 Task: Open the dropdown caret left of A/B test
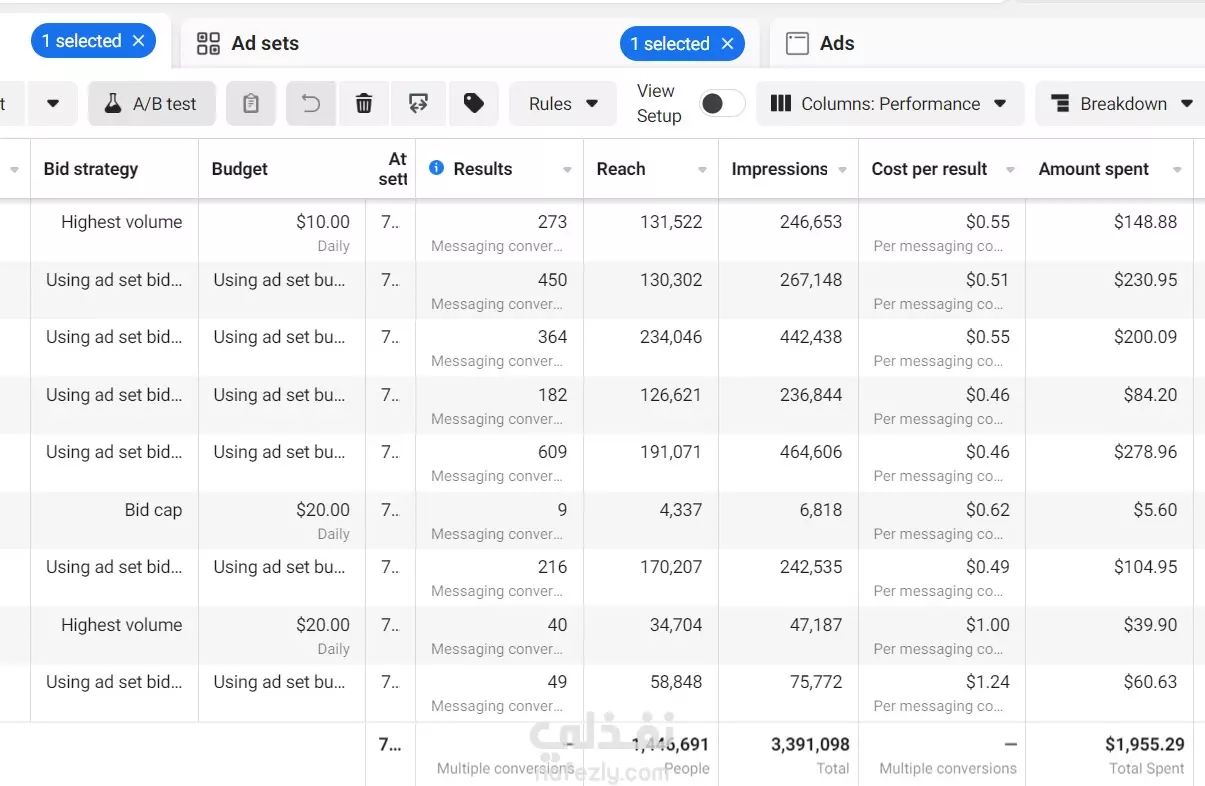pyautogui.click(x=53, y=104)
